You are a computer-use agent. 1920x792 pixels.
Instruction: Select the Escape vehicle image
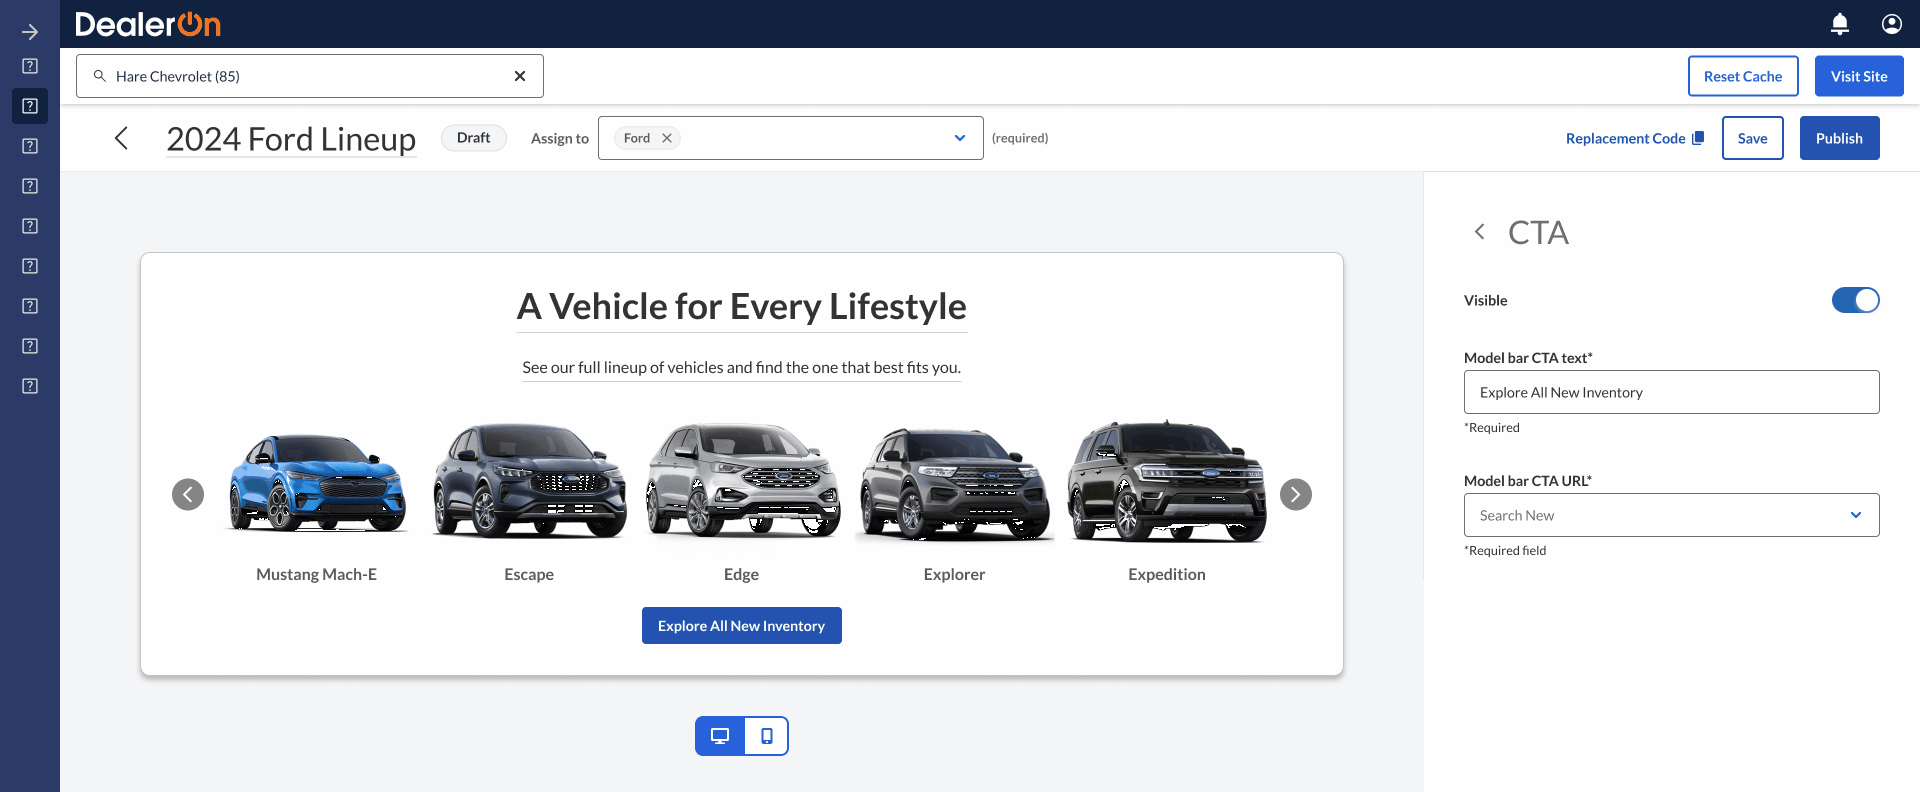point(529,482)
